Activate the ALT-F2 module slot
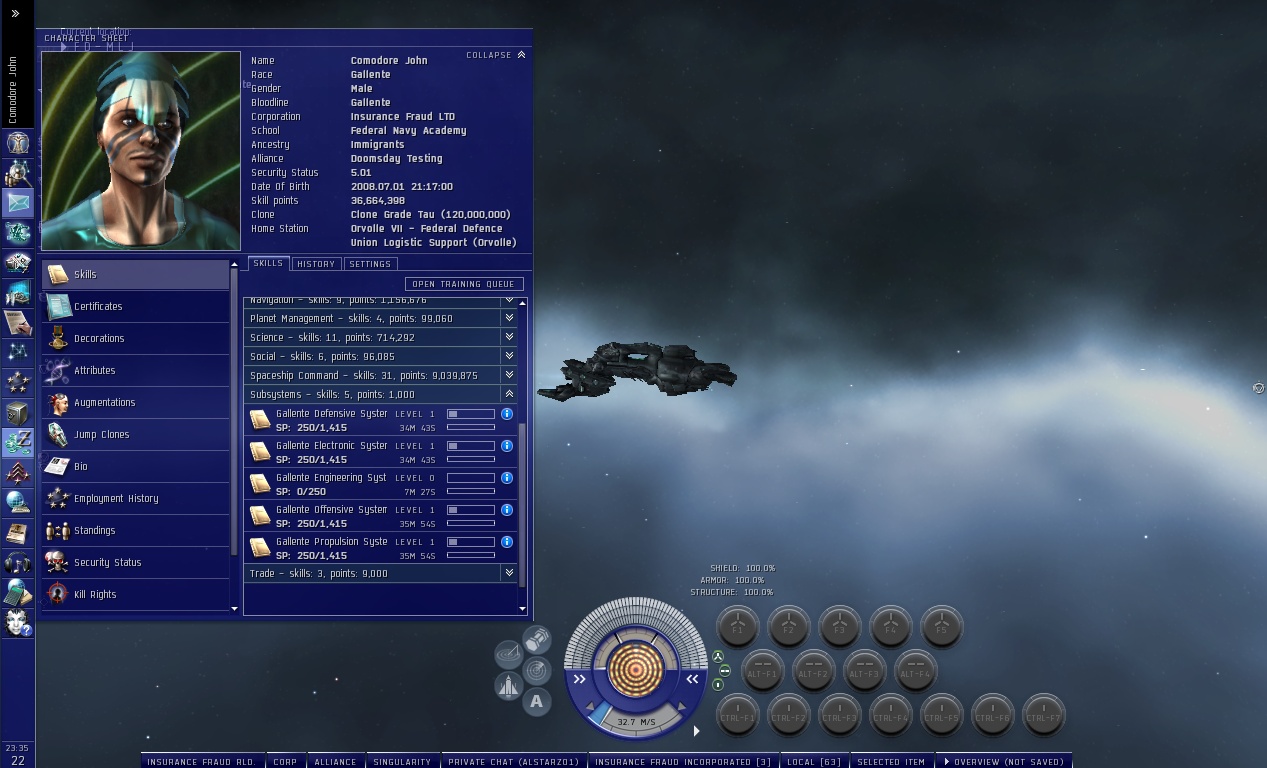 click(x=813, y=672)
